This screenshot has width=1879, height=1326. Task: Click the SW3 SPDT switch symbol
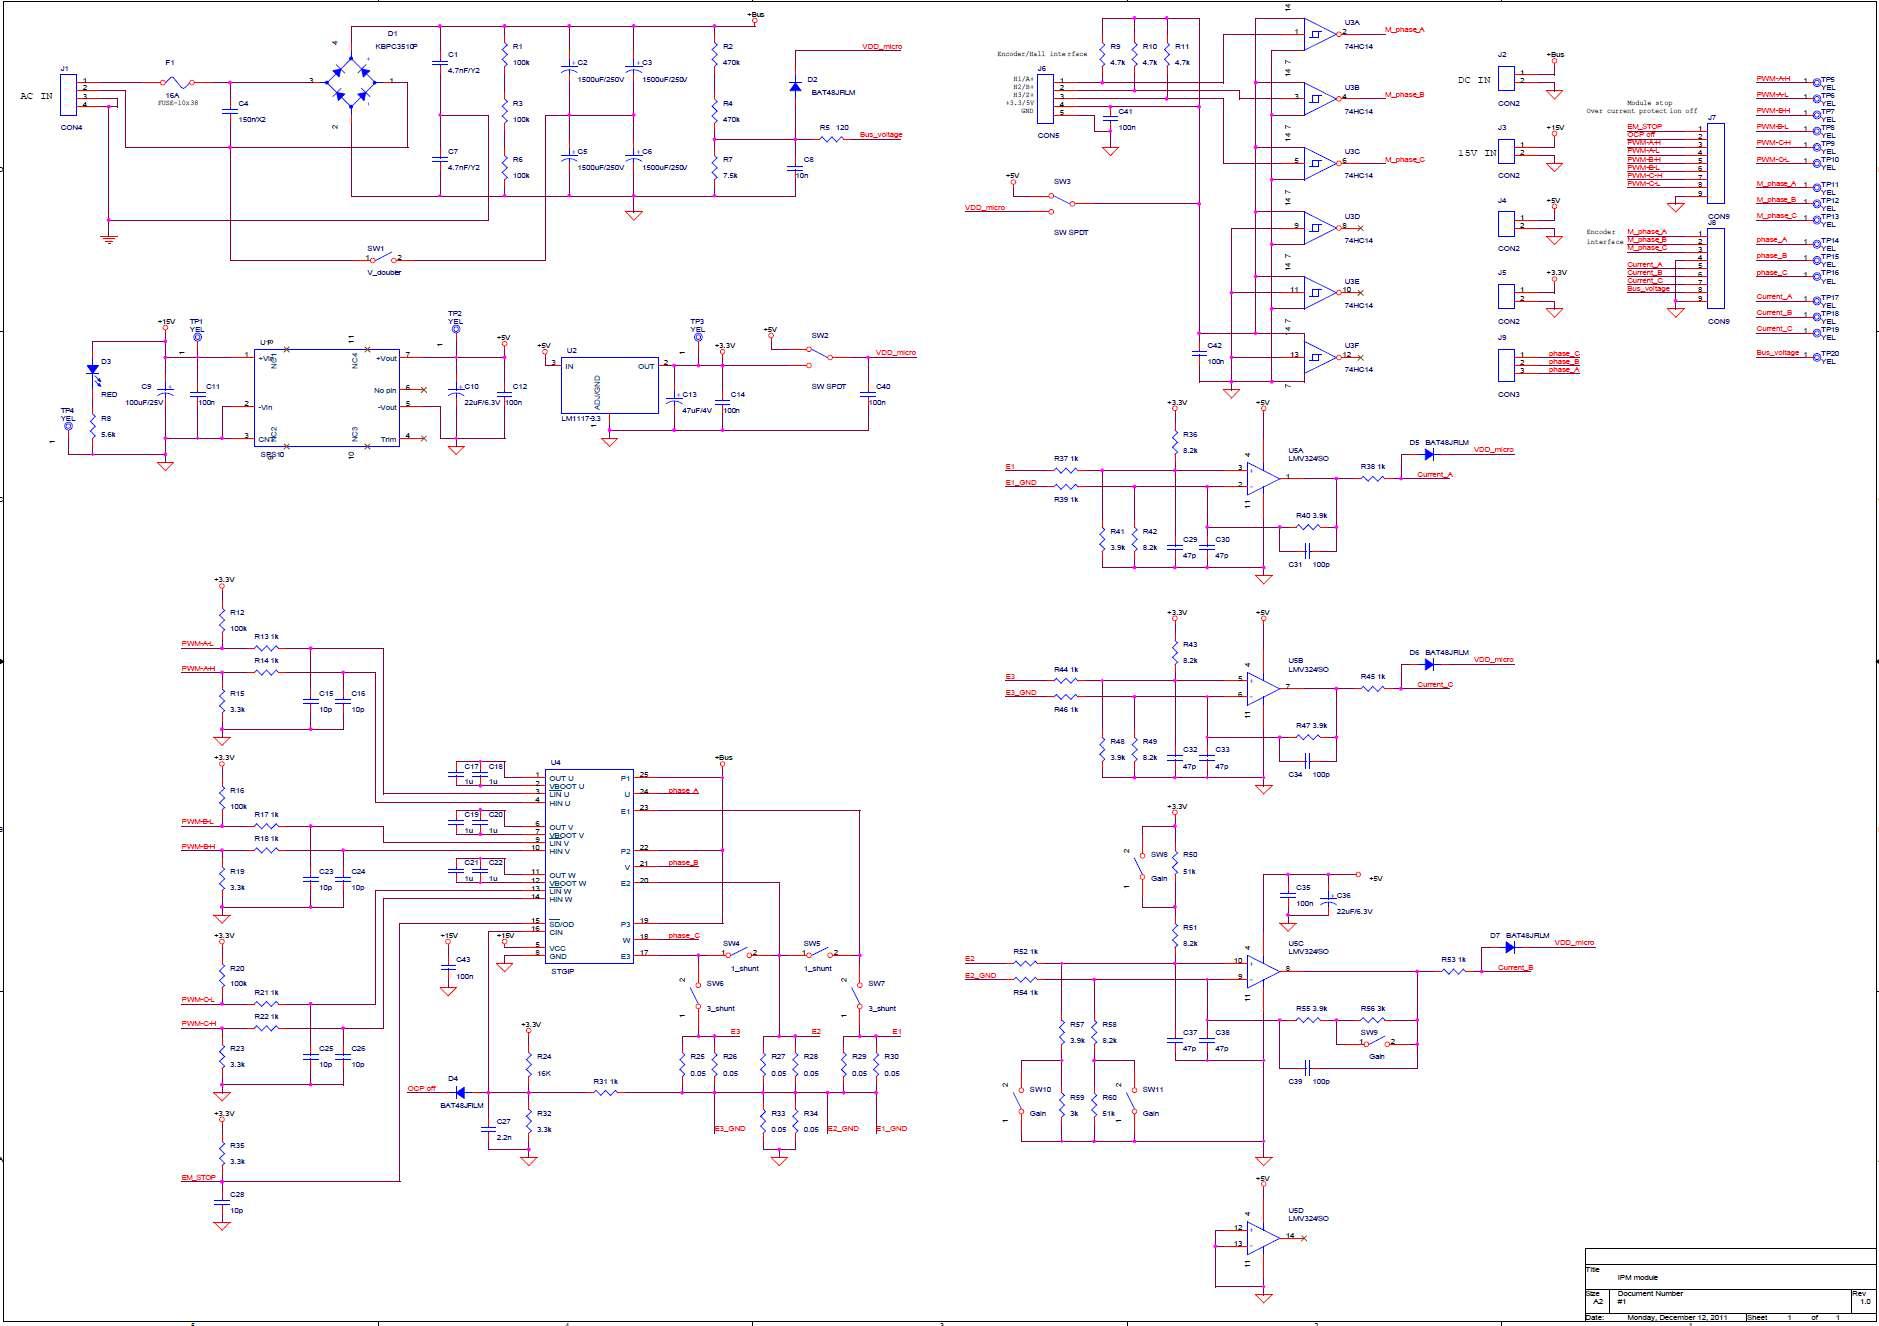click(1062, 205)
